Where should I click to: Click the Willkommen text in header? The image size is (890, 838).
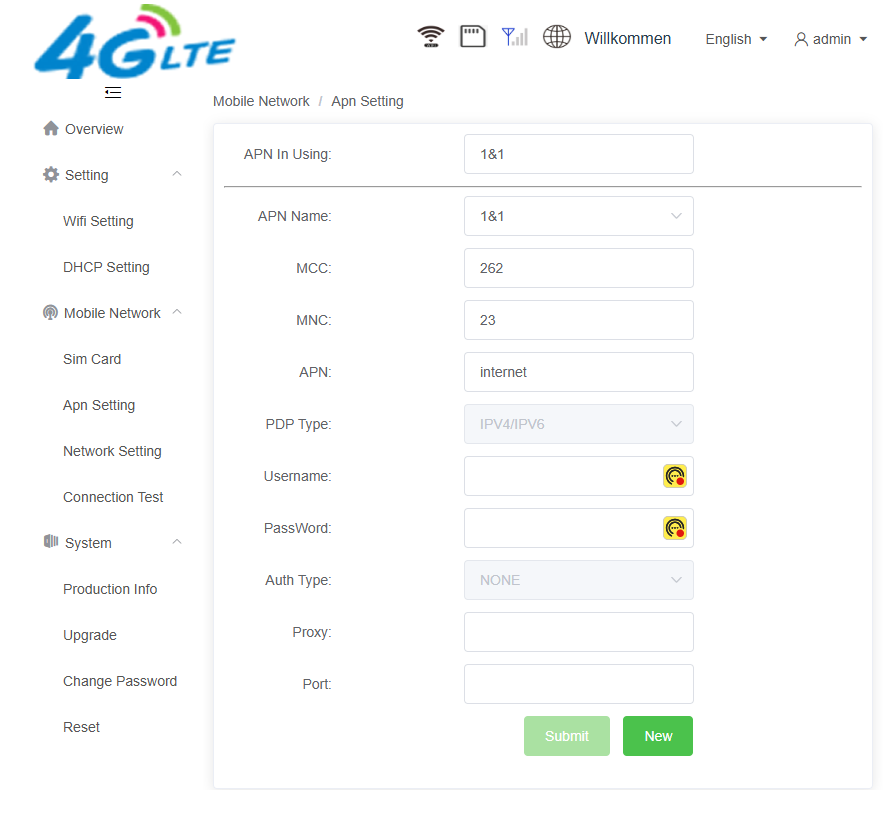click(x=628, y=38)
